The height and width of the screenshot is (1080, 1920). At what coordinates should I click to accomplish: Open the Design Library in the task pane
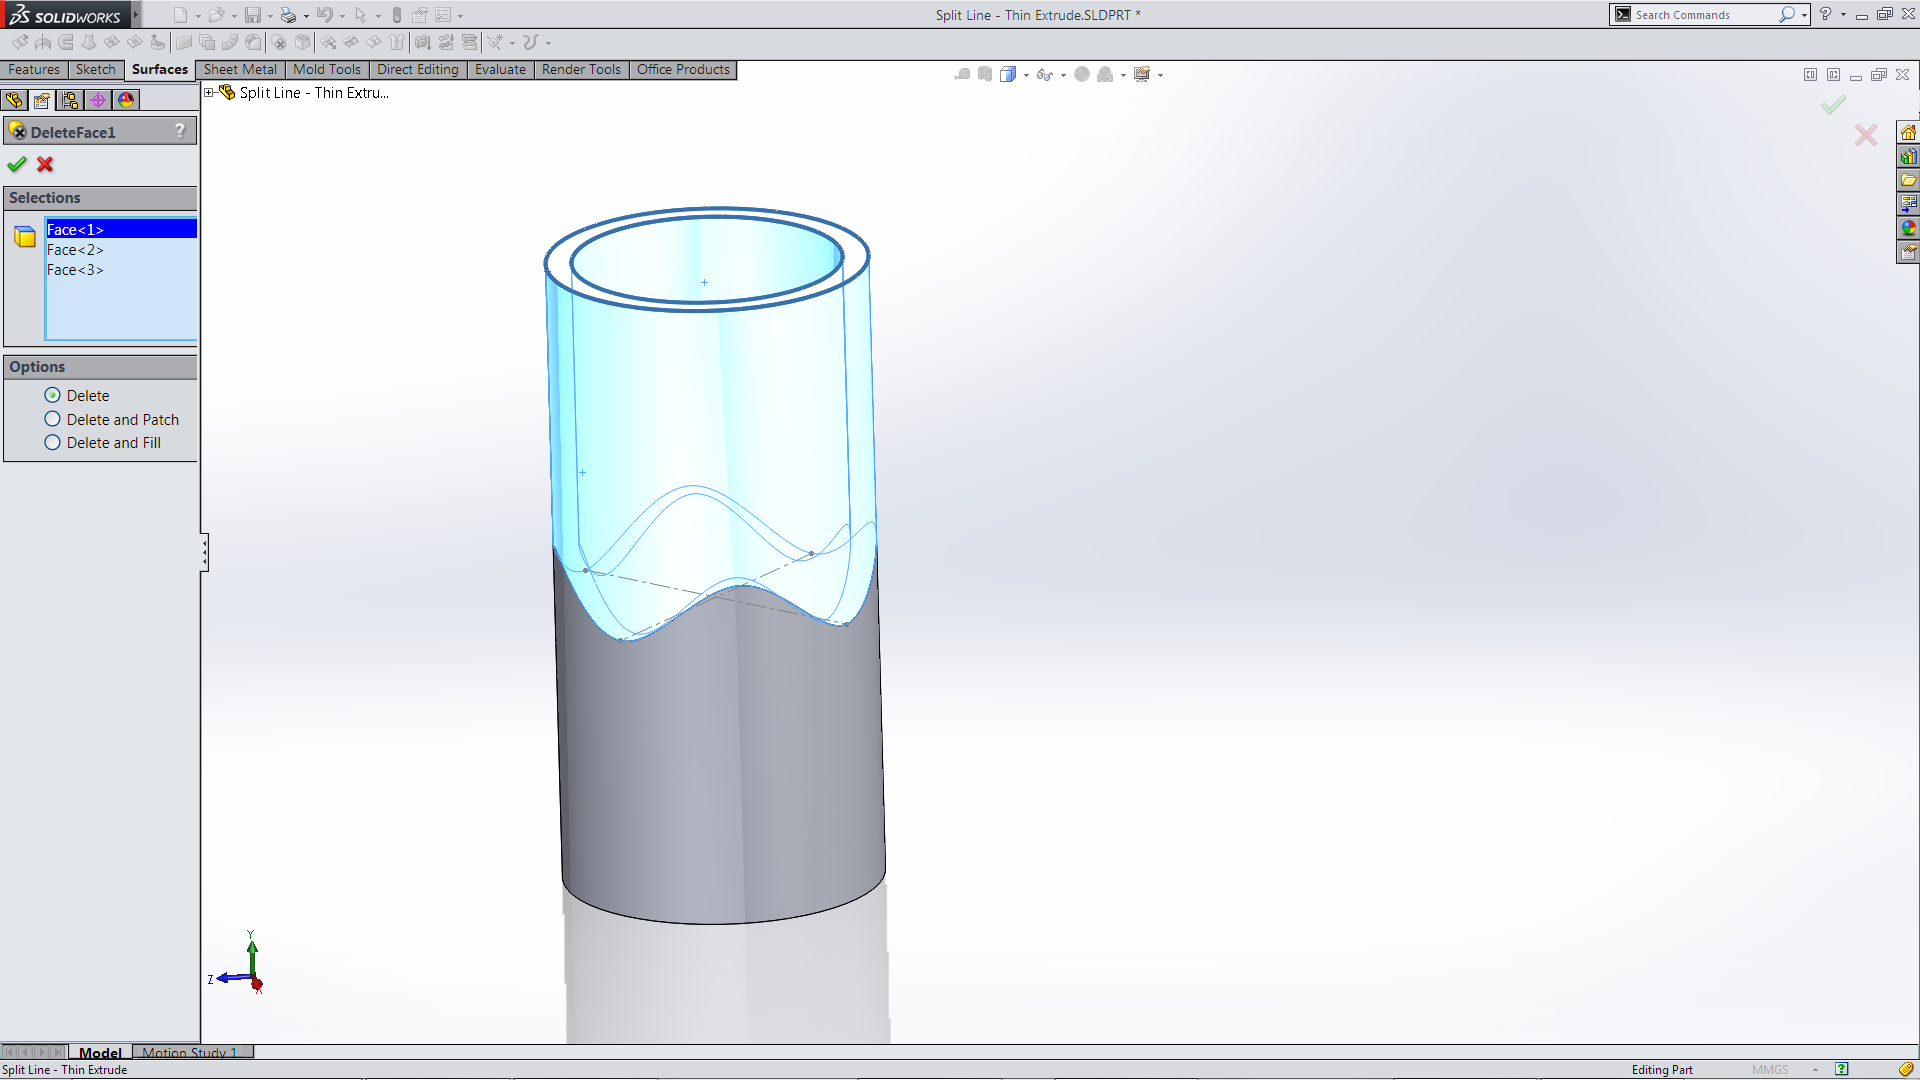pos(1908,157)
